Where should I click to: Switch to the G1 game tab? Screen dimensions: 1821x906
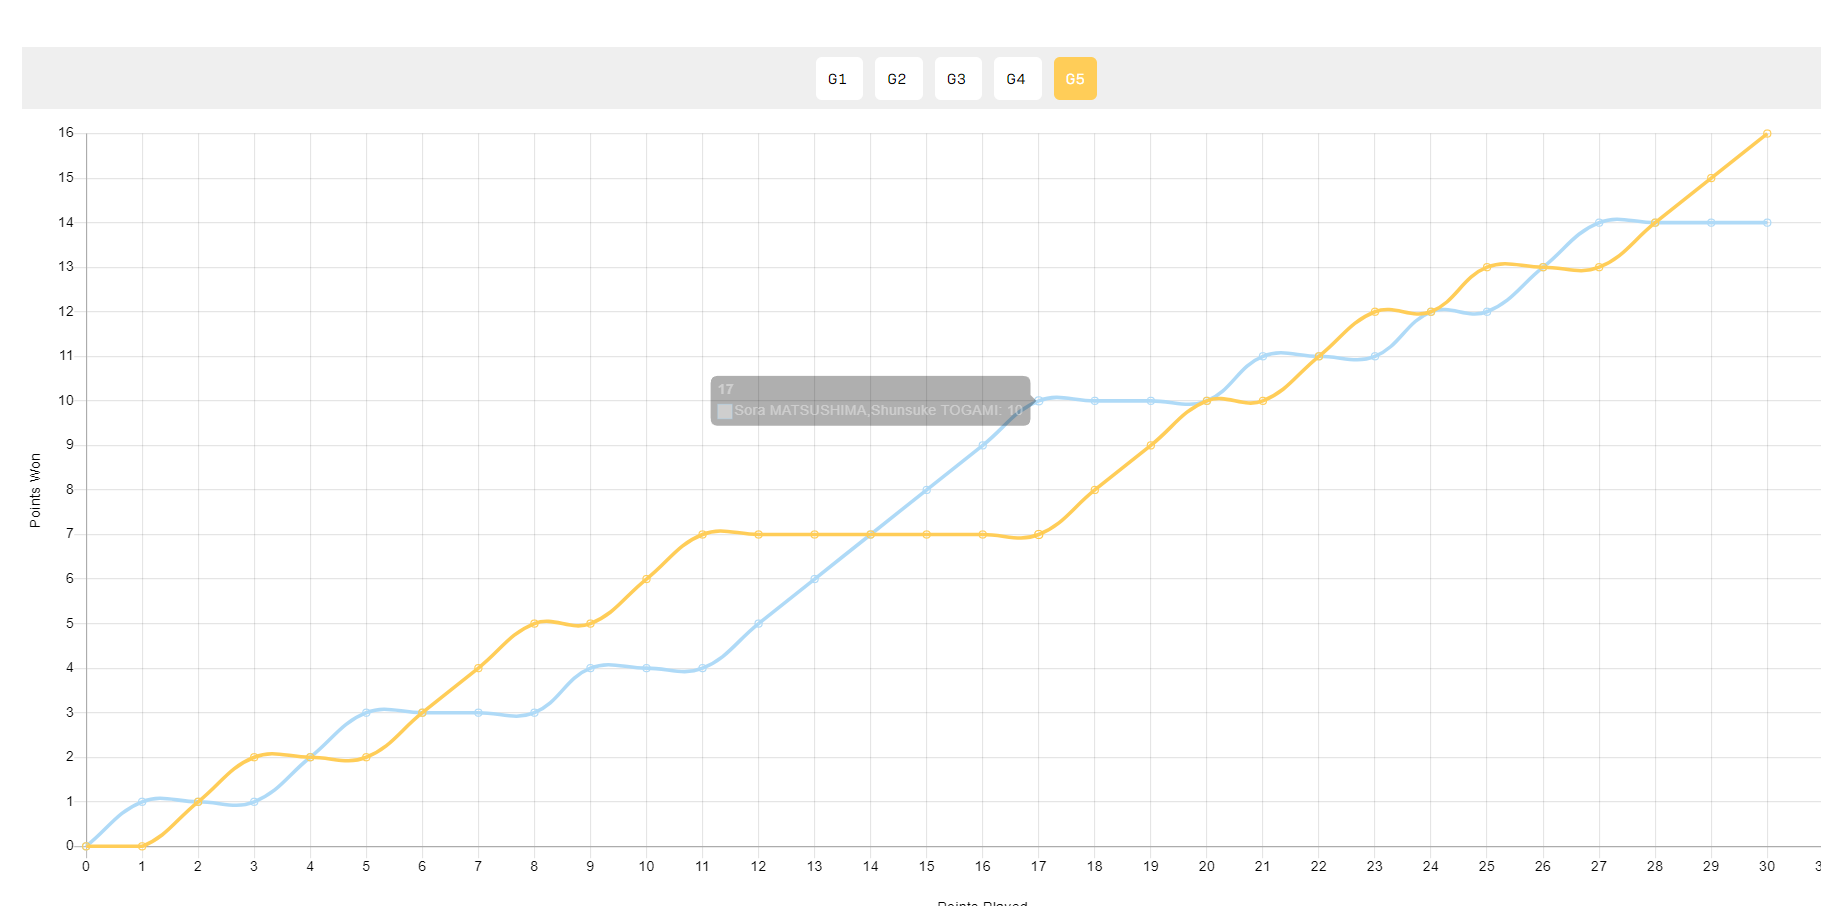click(x=839, y=79)
